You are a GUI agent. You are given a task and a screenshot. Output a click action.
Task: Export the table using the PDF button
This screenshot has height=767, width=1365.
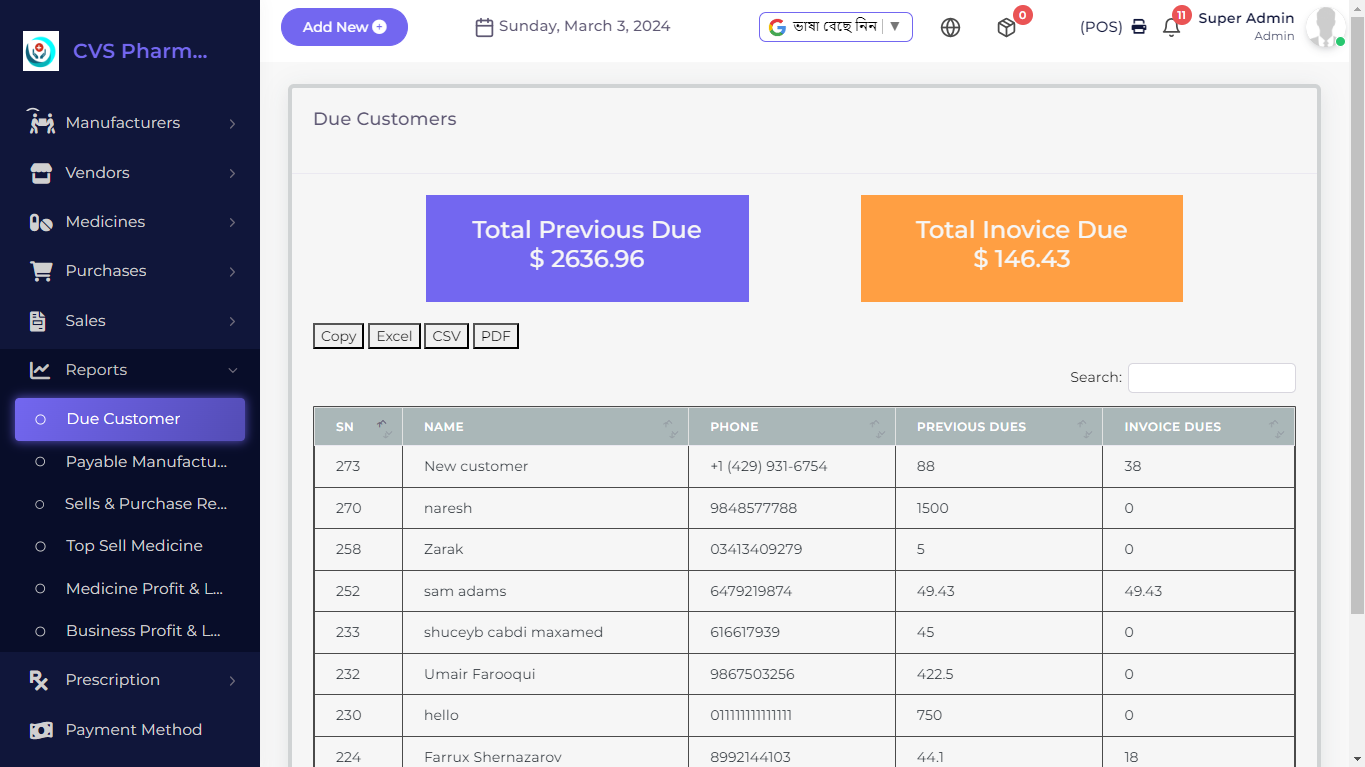[495, 335]
